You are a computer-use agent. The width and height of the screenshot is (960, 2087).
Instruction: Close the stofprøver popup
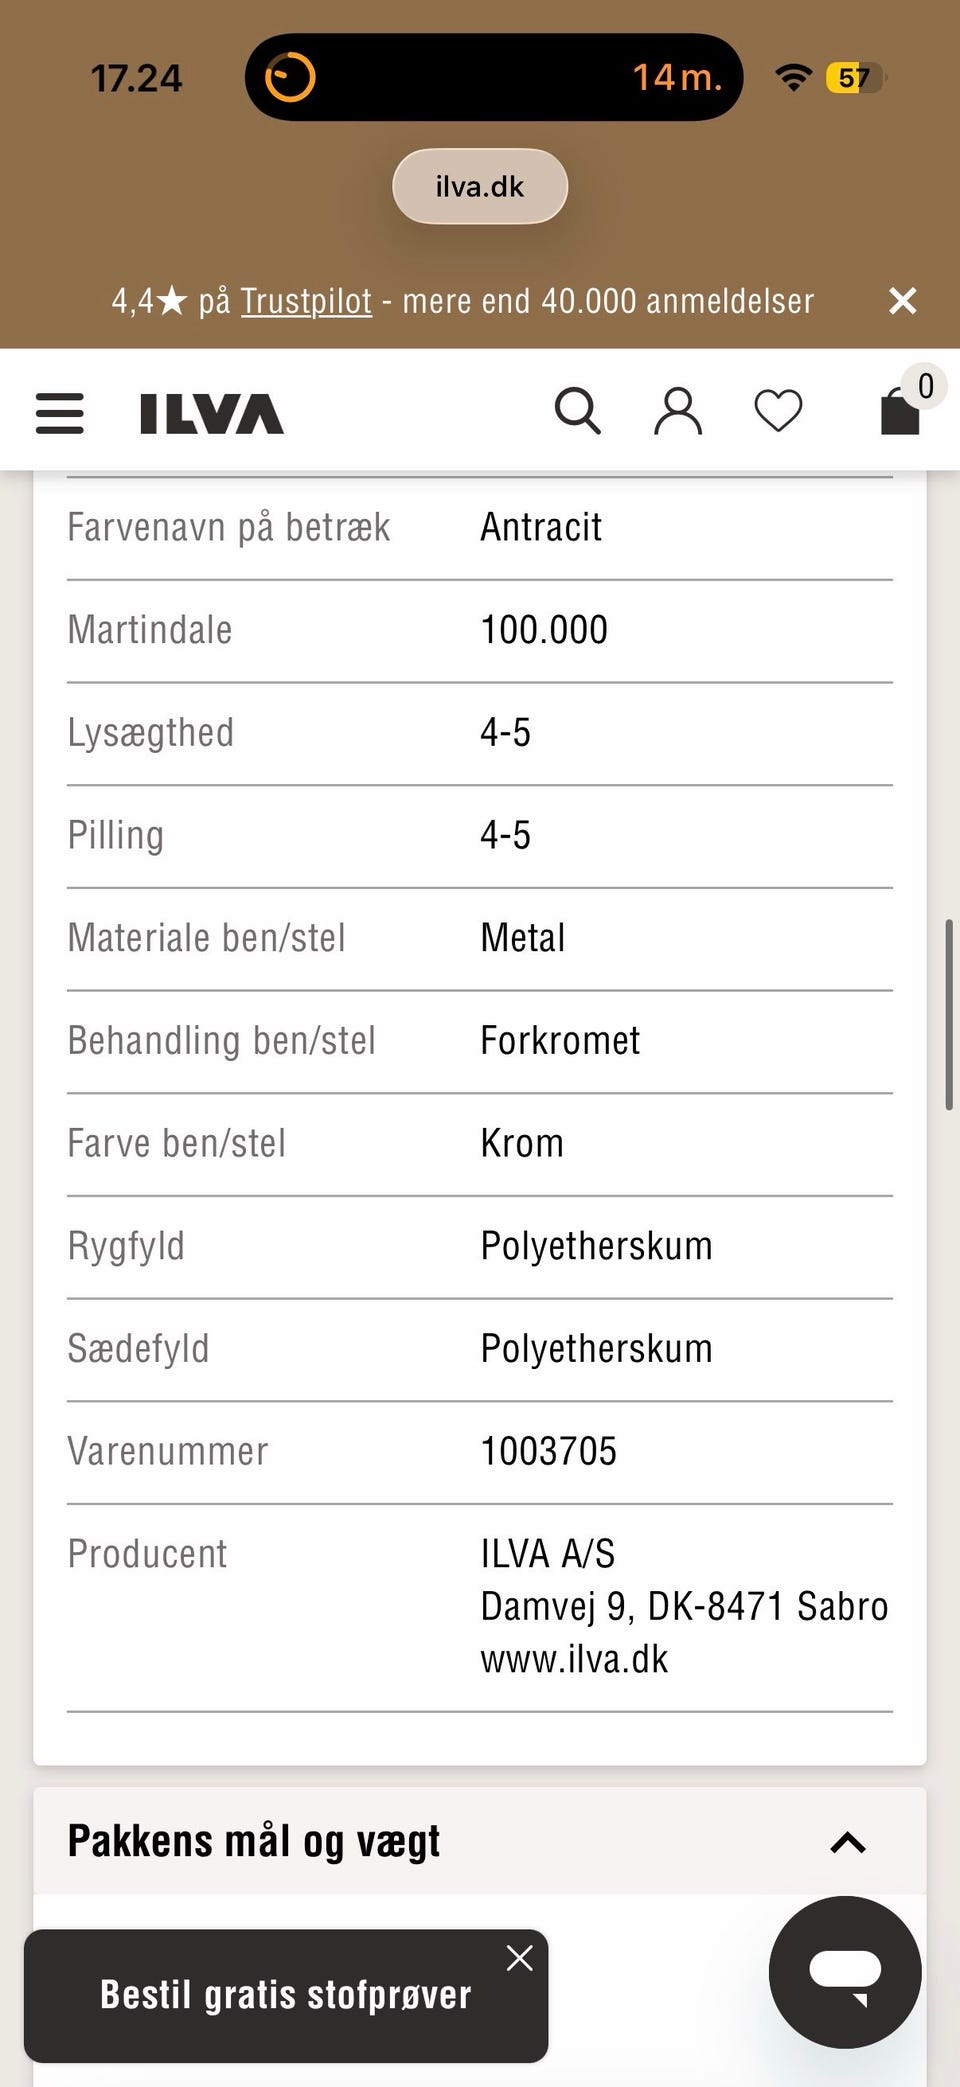pos(519,1958)
